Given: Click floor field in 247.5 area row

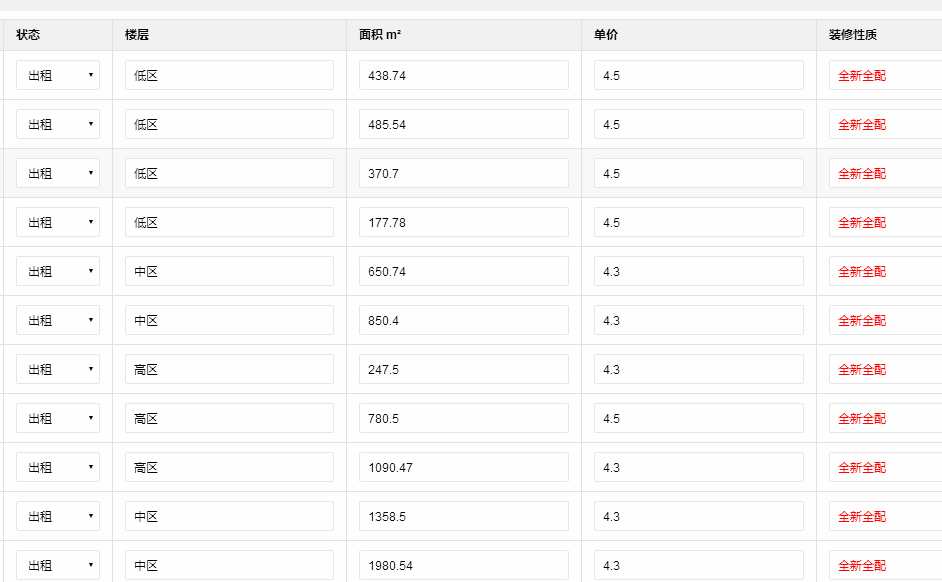Looking at the screenshot, I should coord(229,369).
